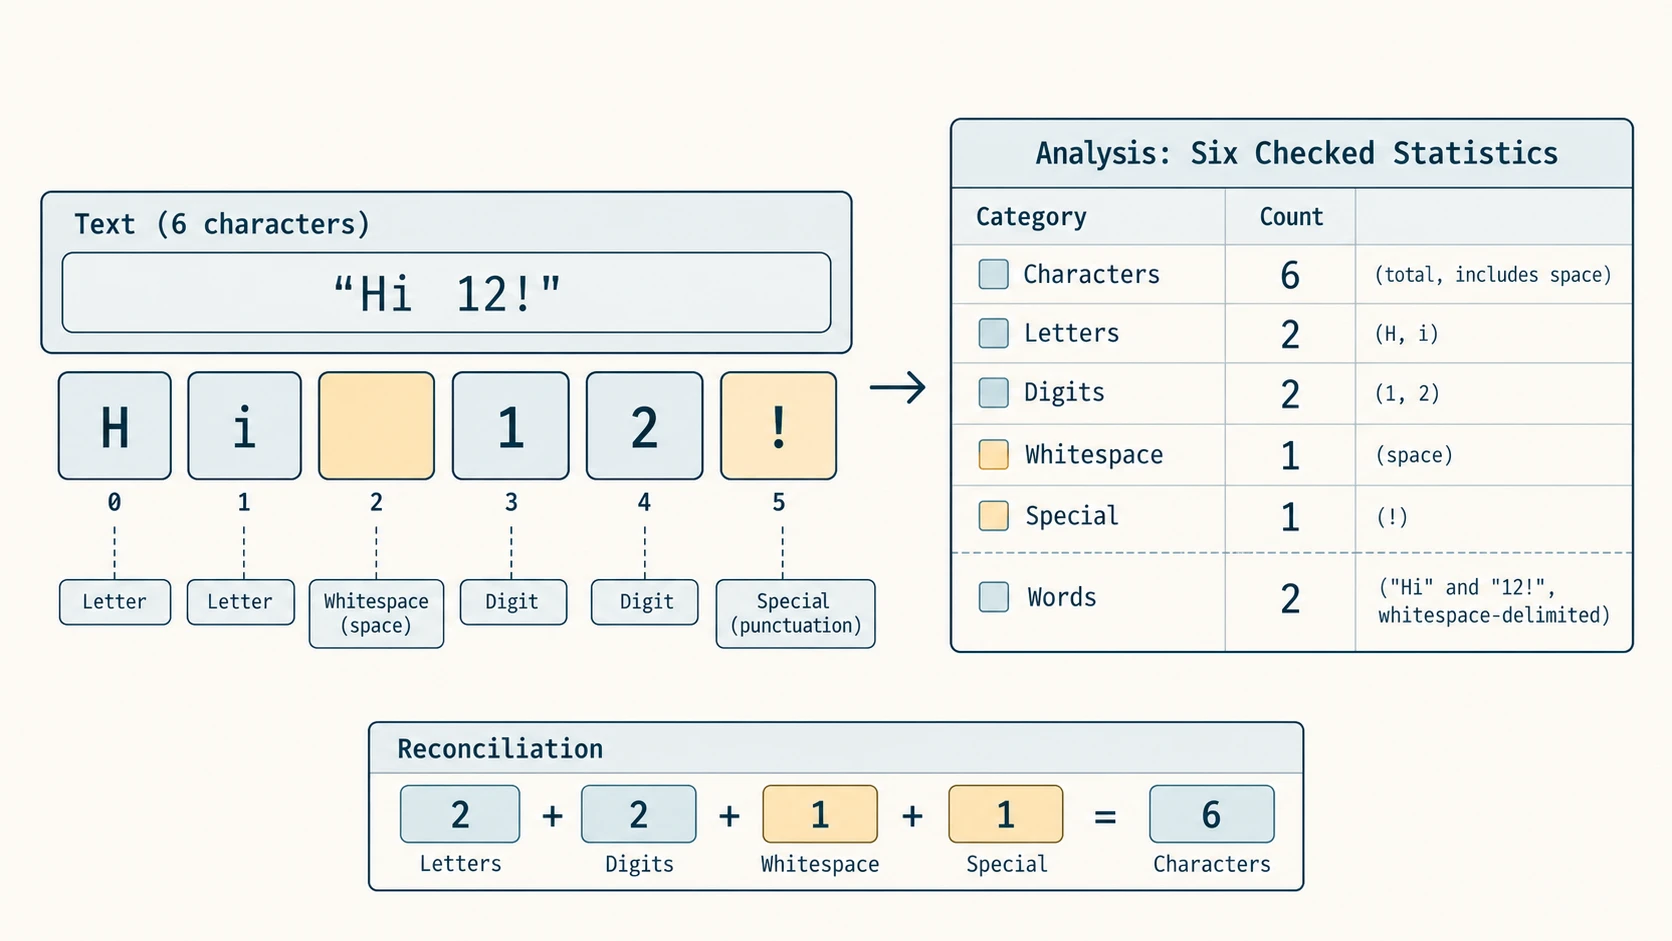Viewport: 1672px width, 941px height.
Task: Click the Letters count in the table
Action: point(1290,334)
